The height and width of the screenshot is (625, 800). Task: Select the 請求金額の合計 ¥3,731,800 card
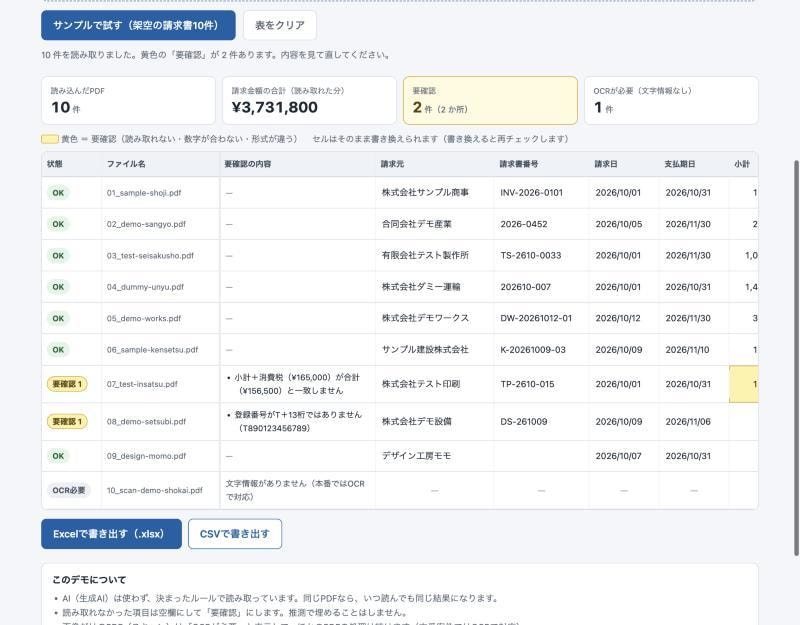309,101
